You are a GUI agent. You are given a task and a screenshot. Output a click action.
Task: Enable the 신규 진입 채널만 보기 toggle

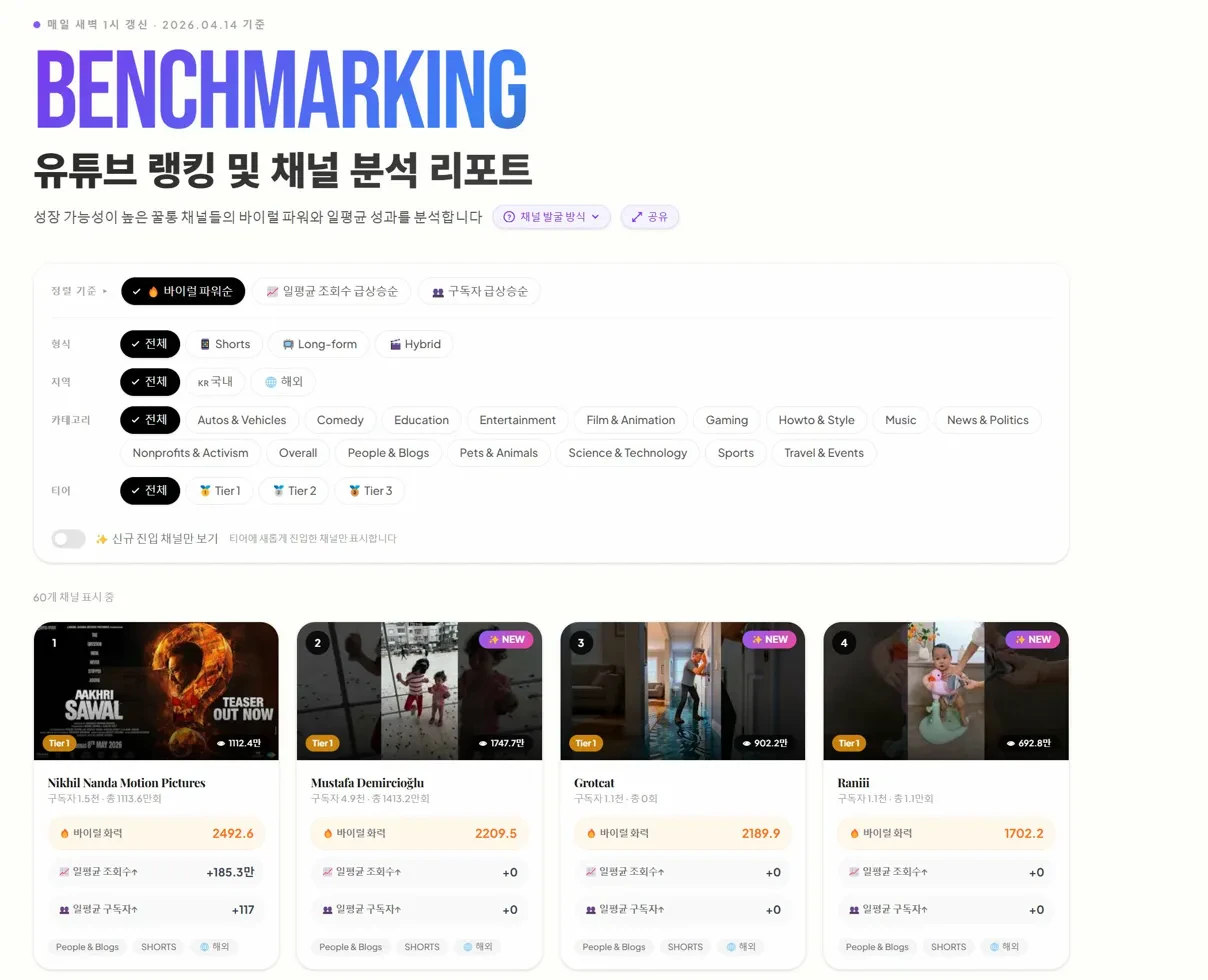click(68, 538)
